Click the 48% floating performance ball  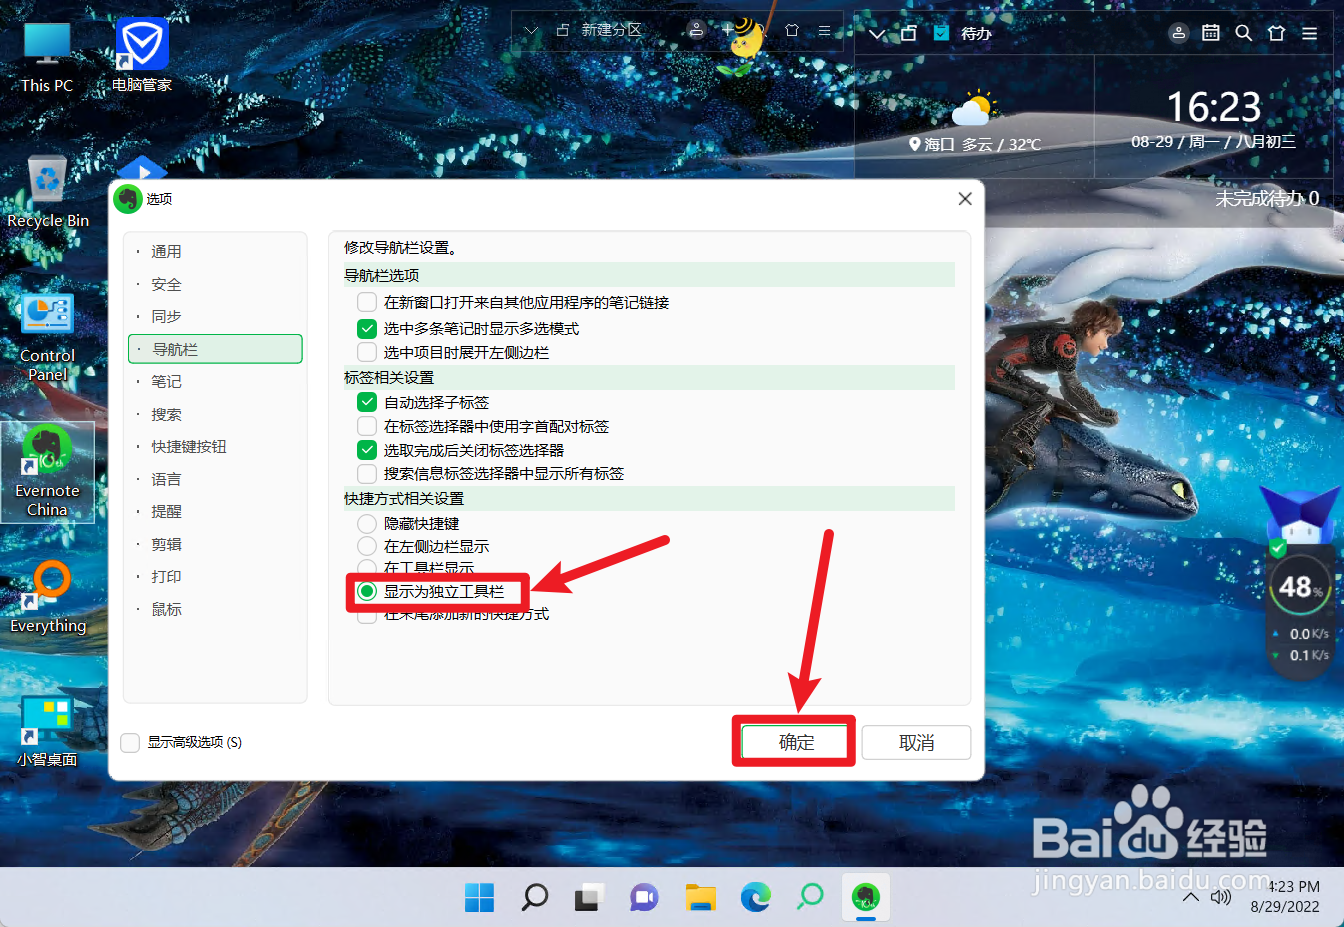[x=1299, y=587]
